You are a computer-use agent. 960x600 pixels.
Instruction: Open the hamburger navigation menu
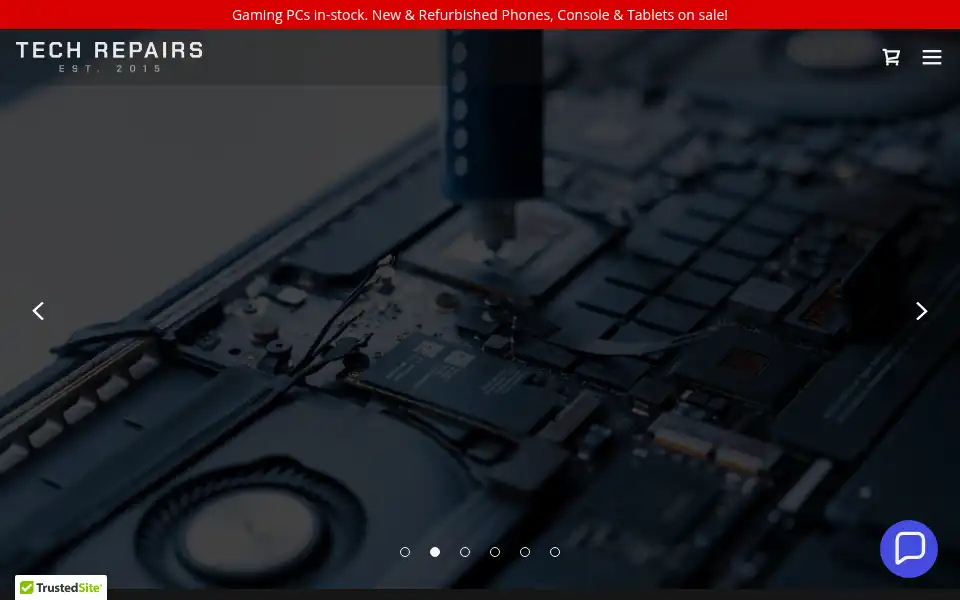coord(931,57)
